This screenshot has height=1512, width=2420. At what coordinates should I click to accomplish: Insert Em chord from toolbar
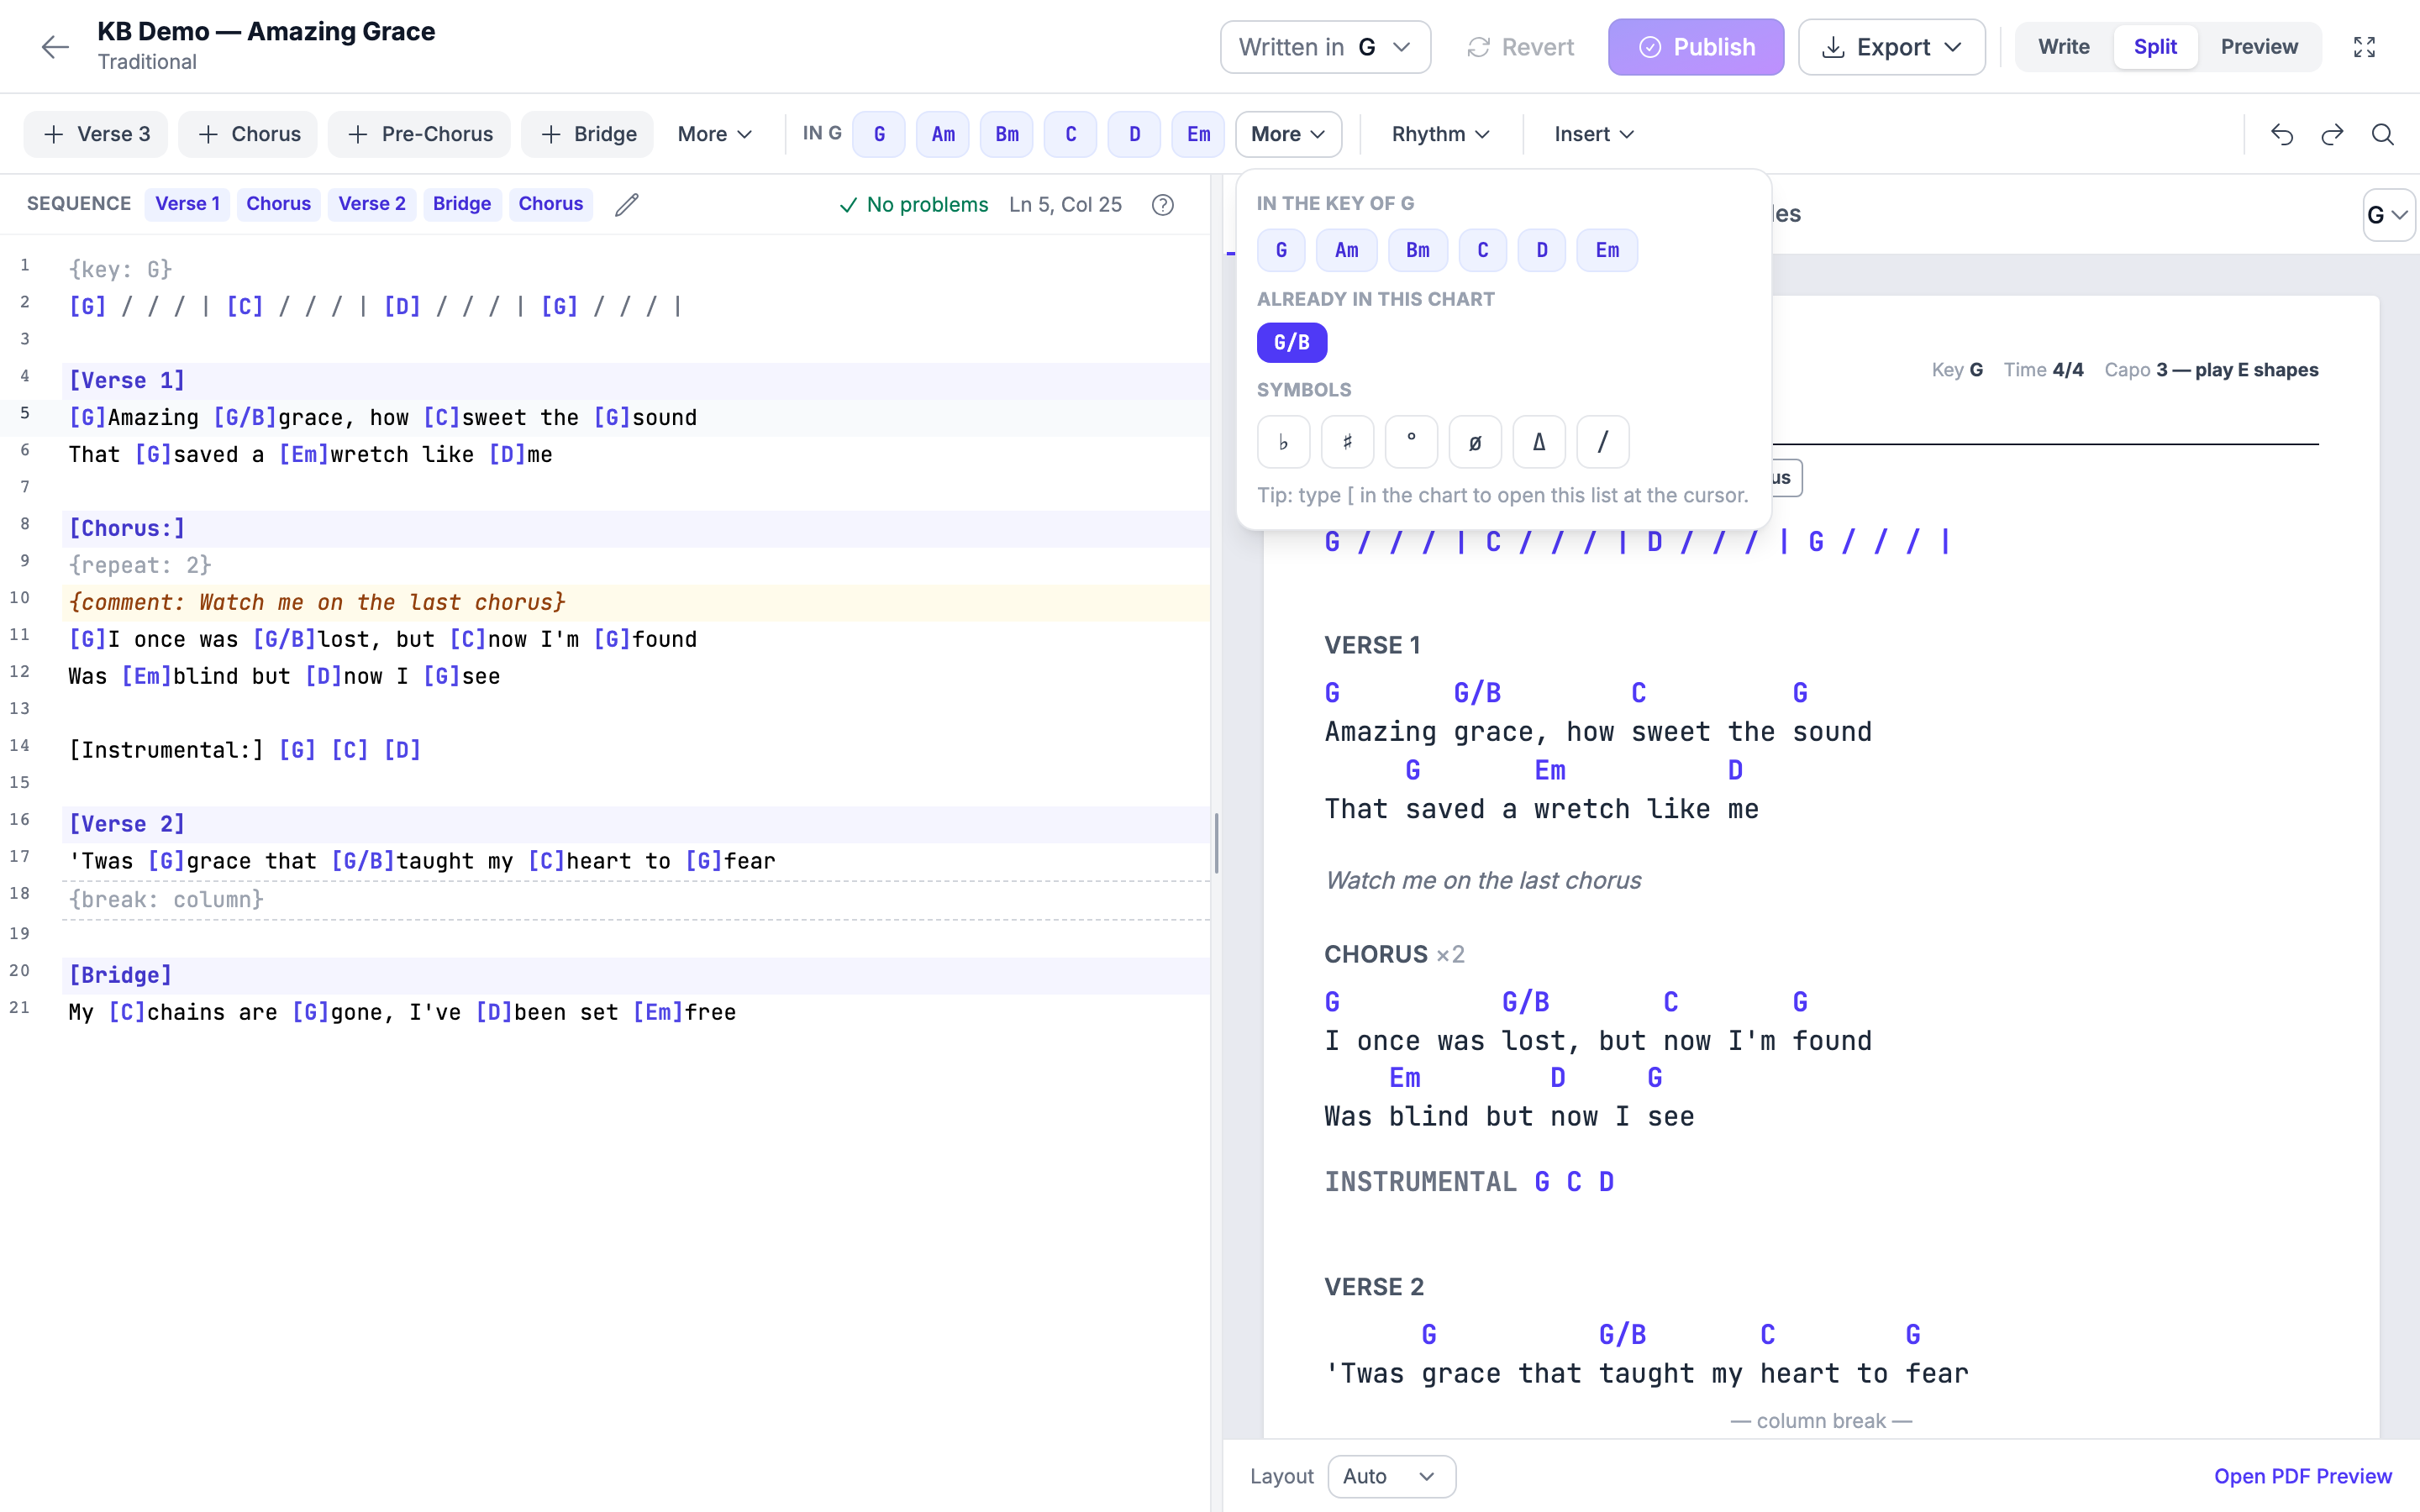(x=1198, y=134)
